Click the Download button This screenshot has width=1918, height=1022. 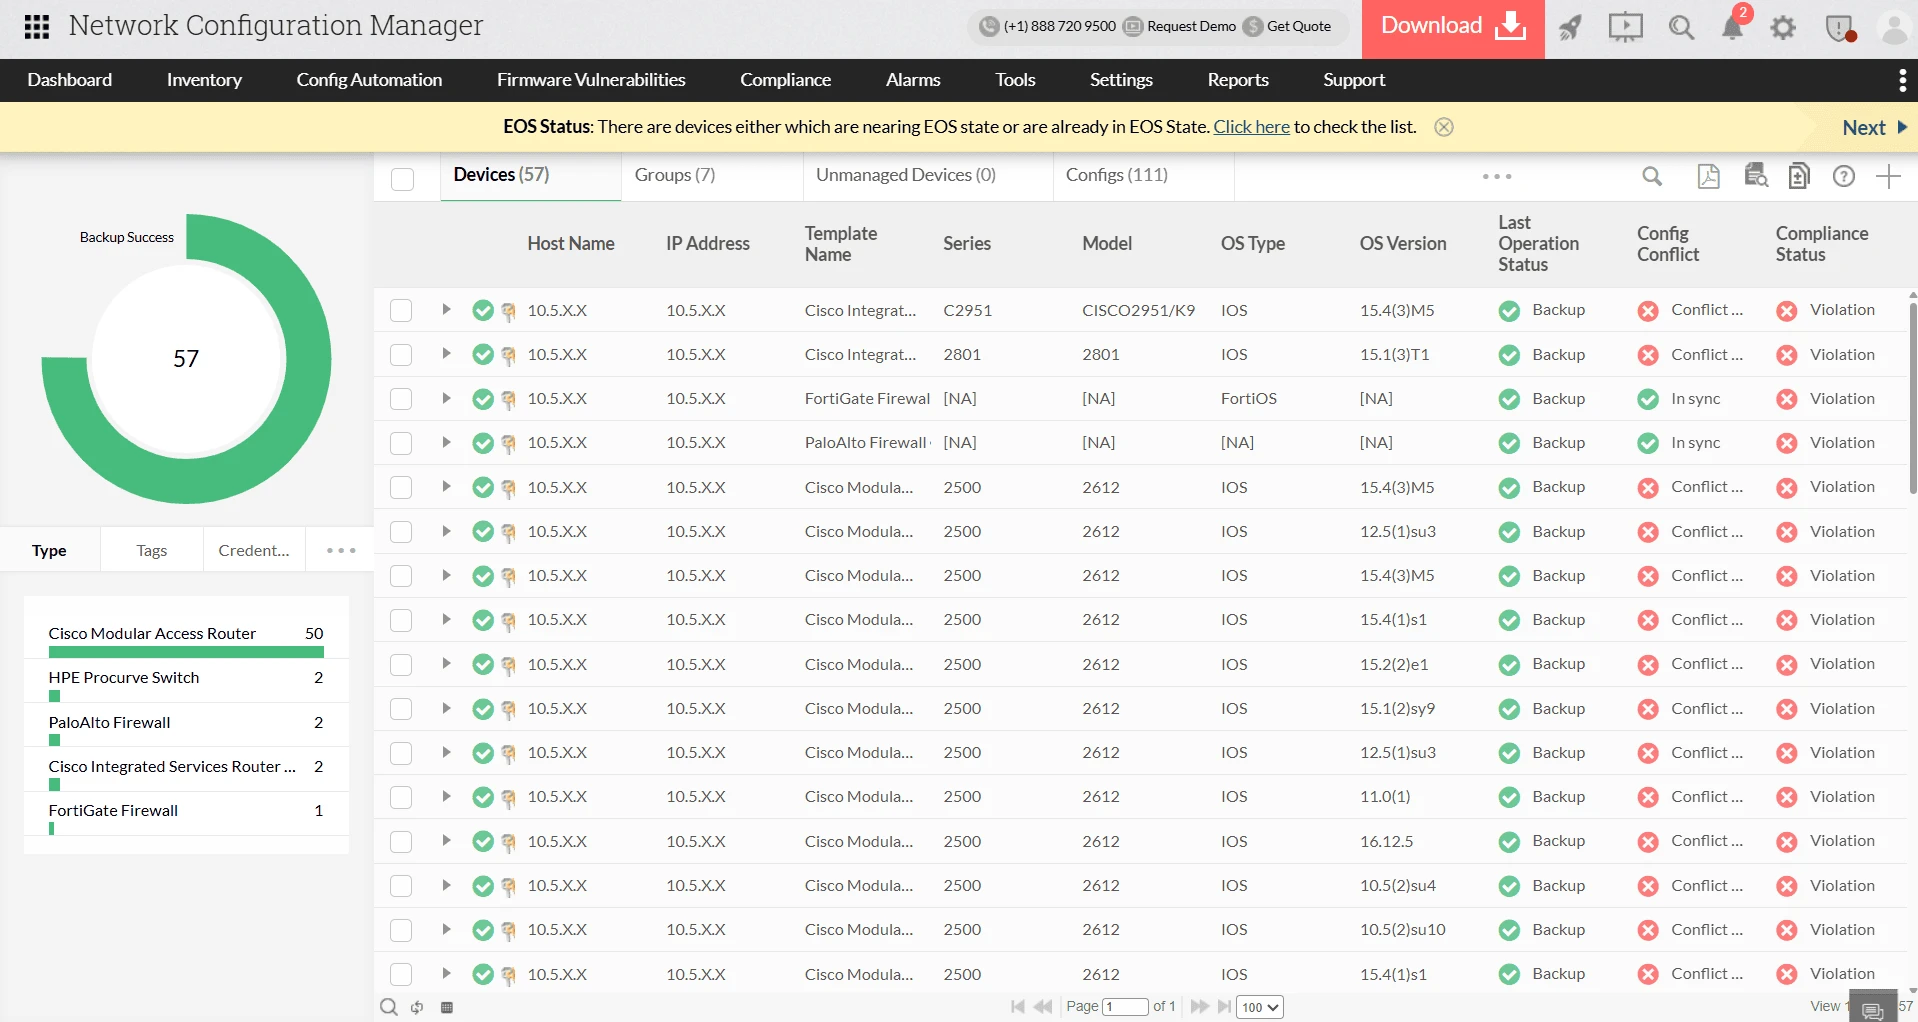[1452, 24]
